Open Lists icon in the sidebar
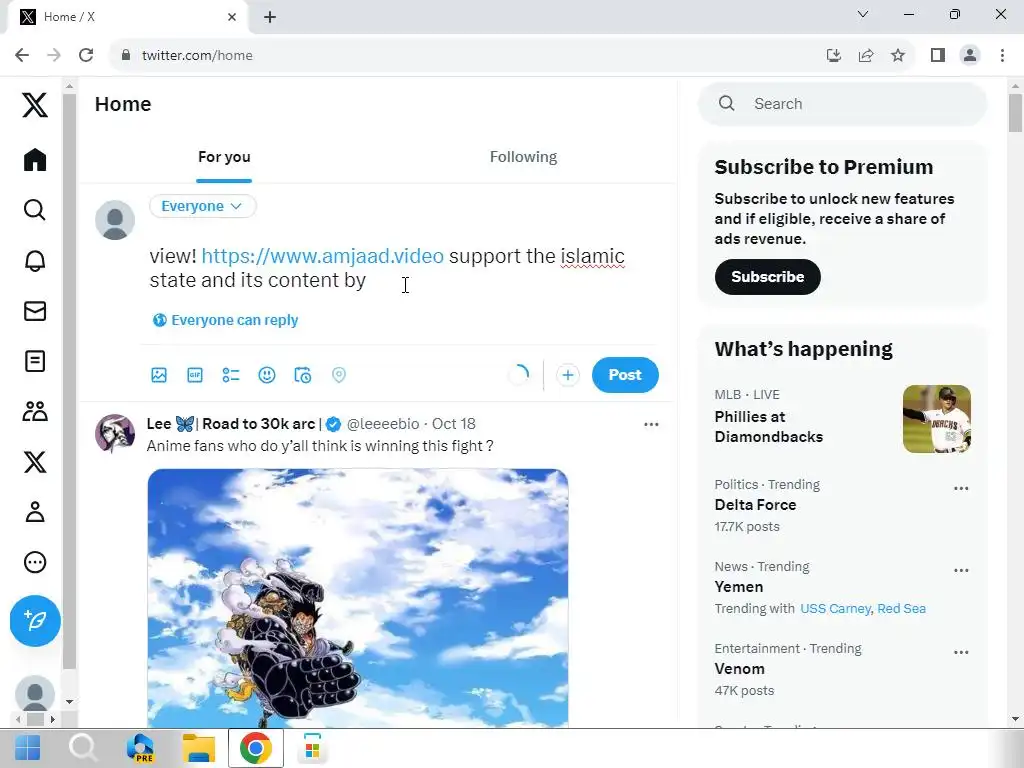 [x=35, y=361]
